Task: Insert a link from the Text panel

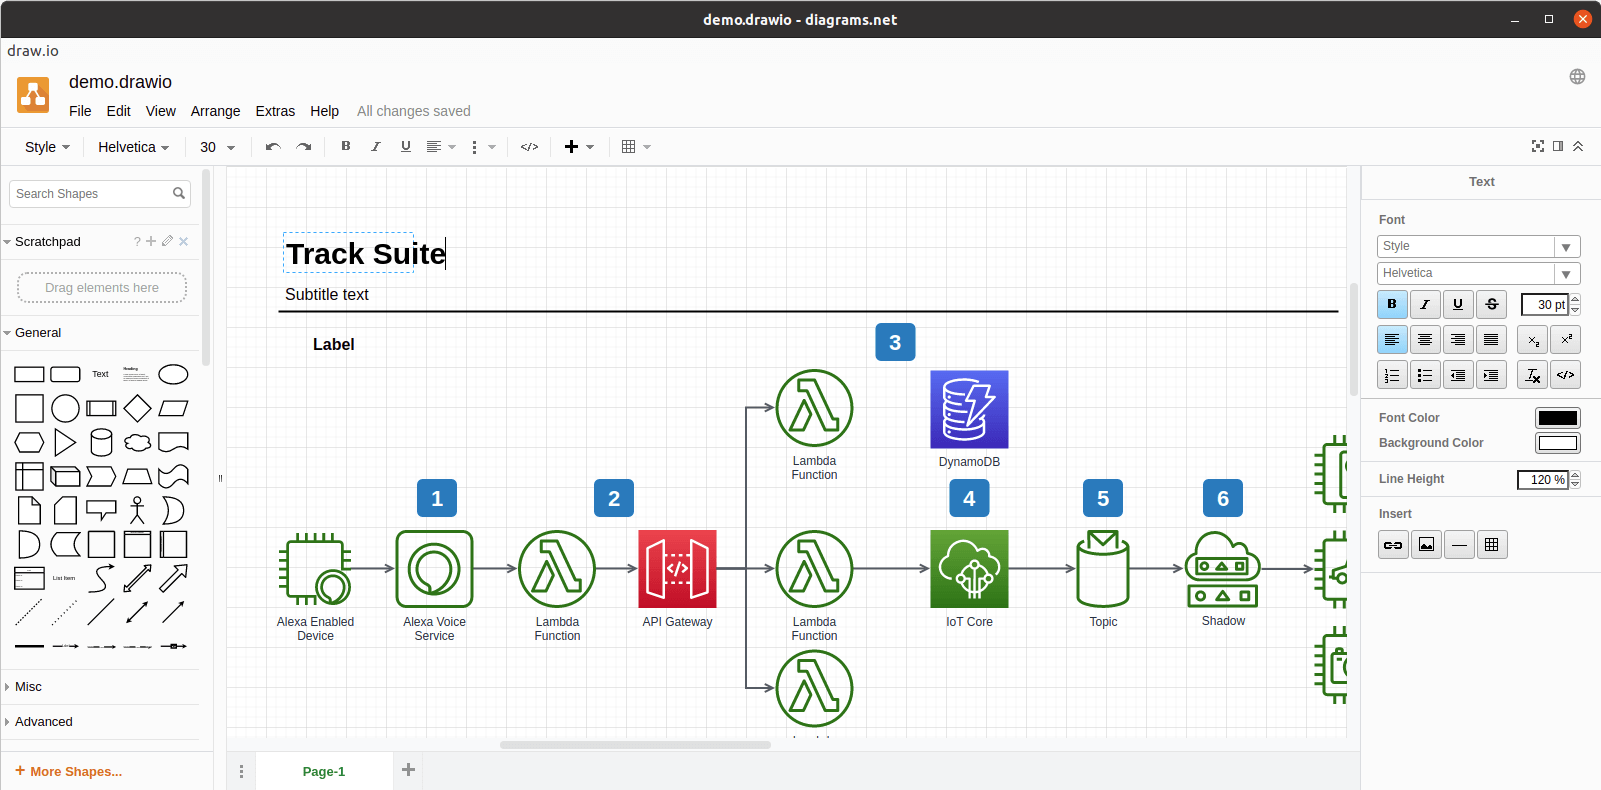Action: (x=1393, y=545)
